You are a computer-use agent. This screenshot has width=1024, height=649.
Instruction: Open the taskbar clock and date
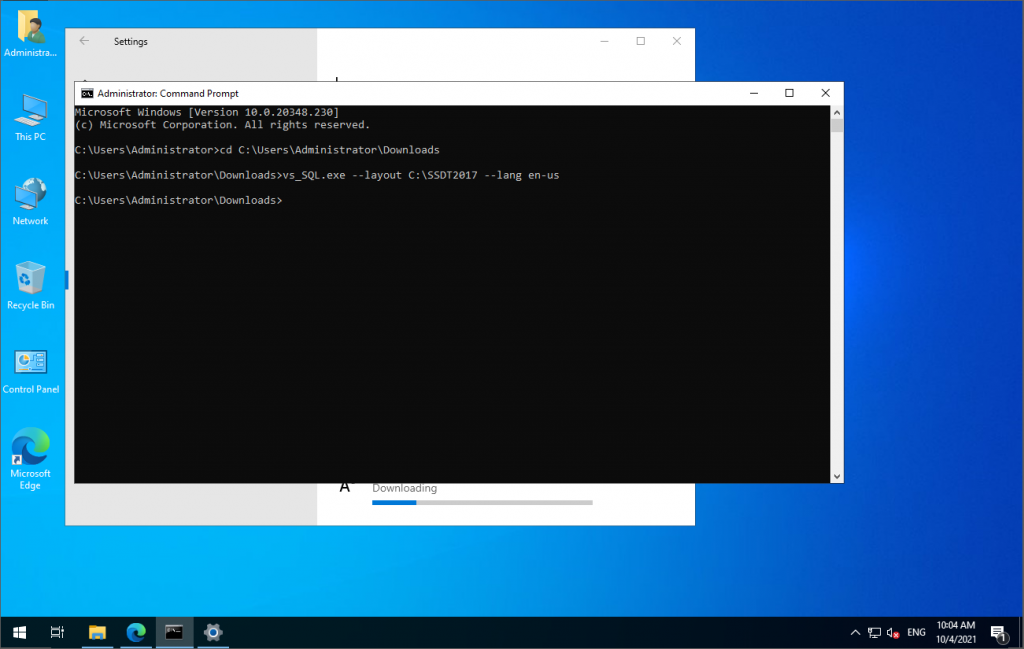tap(956, 632)
